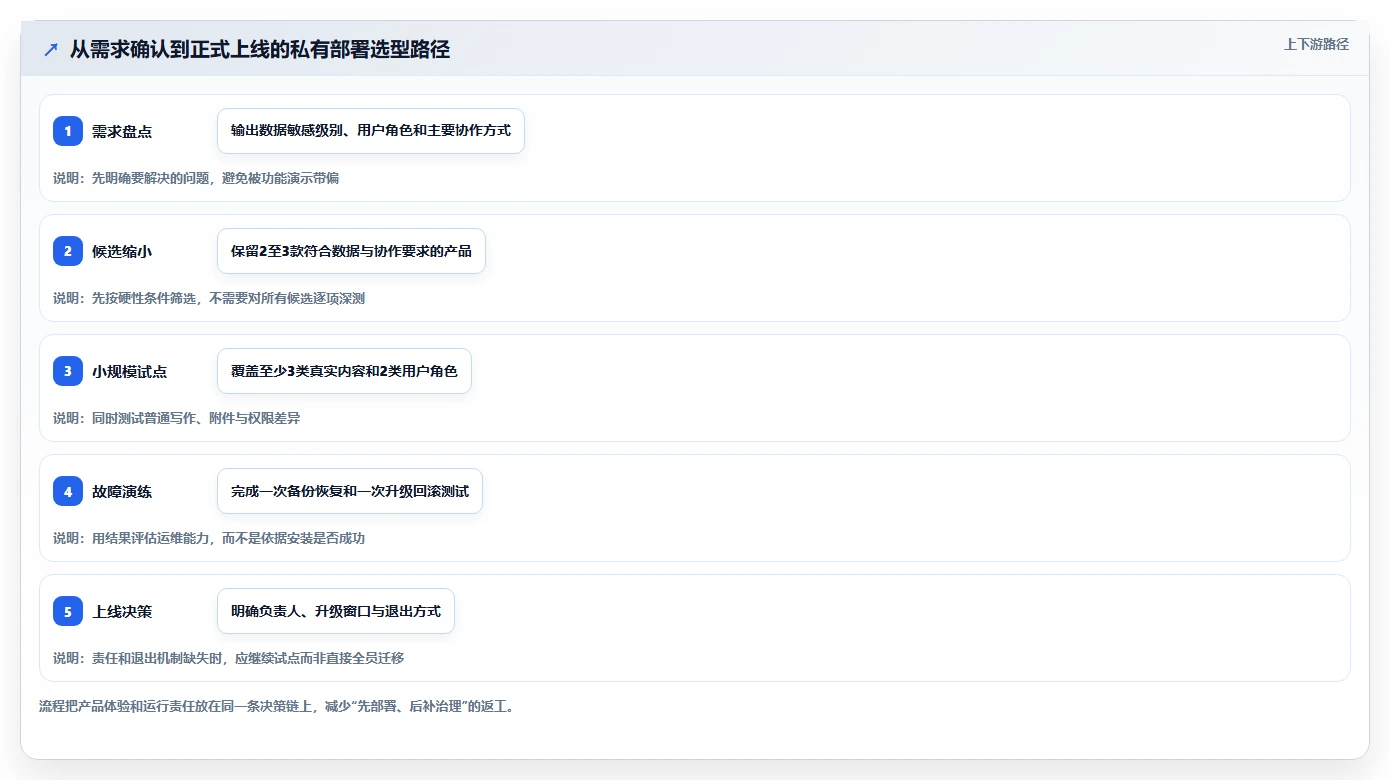1390x780 pixels.
Task: Click the step 3 number badge
Action: (68, 371)
